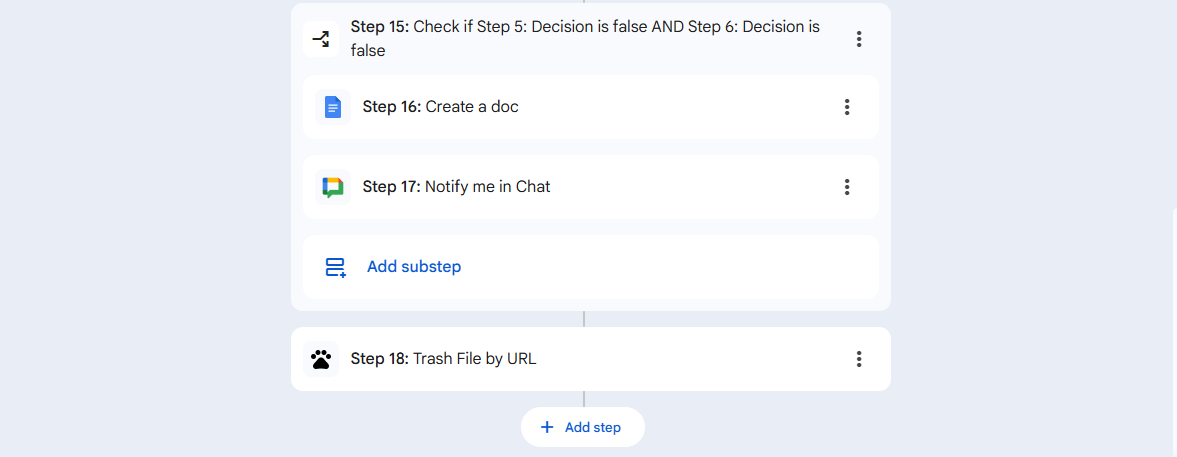
Task: Click the decision branch icon on Step 15
Action: click(321, 39)
